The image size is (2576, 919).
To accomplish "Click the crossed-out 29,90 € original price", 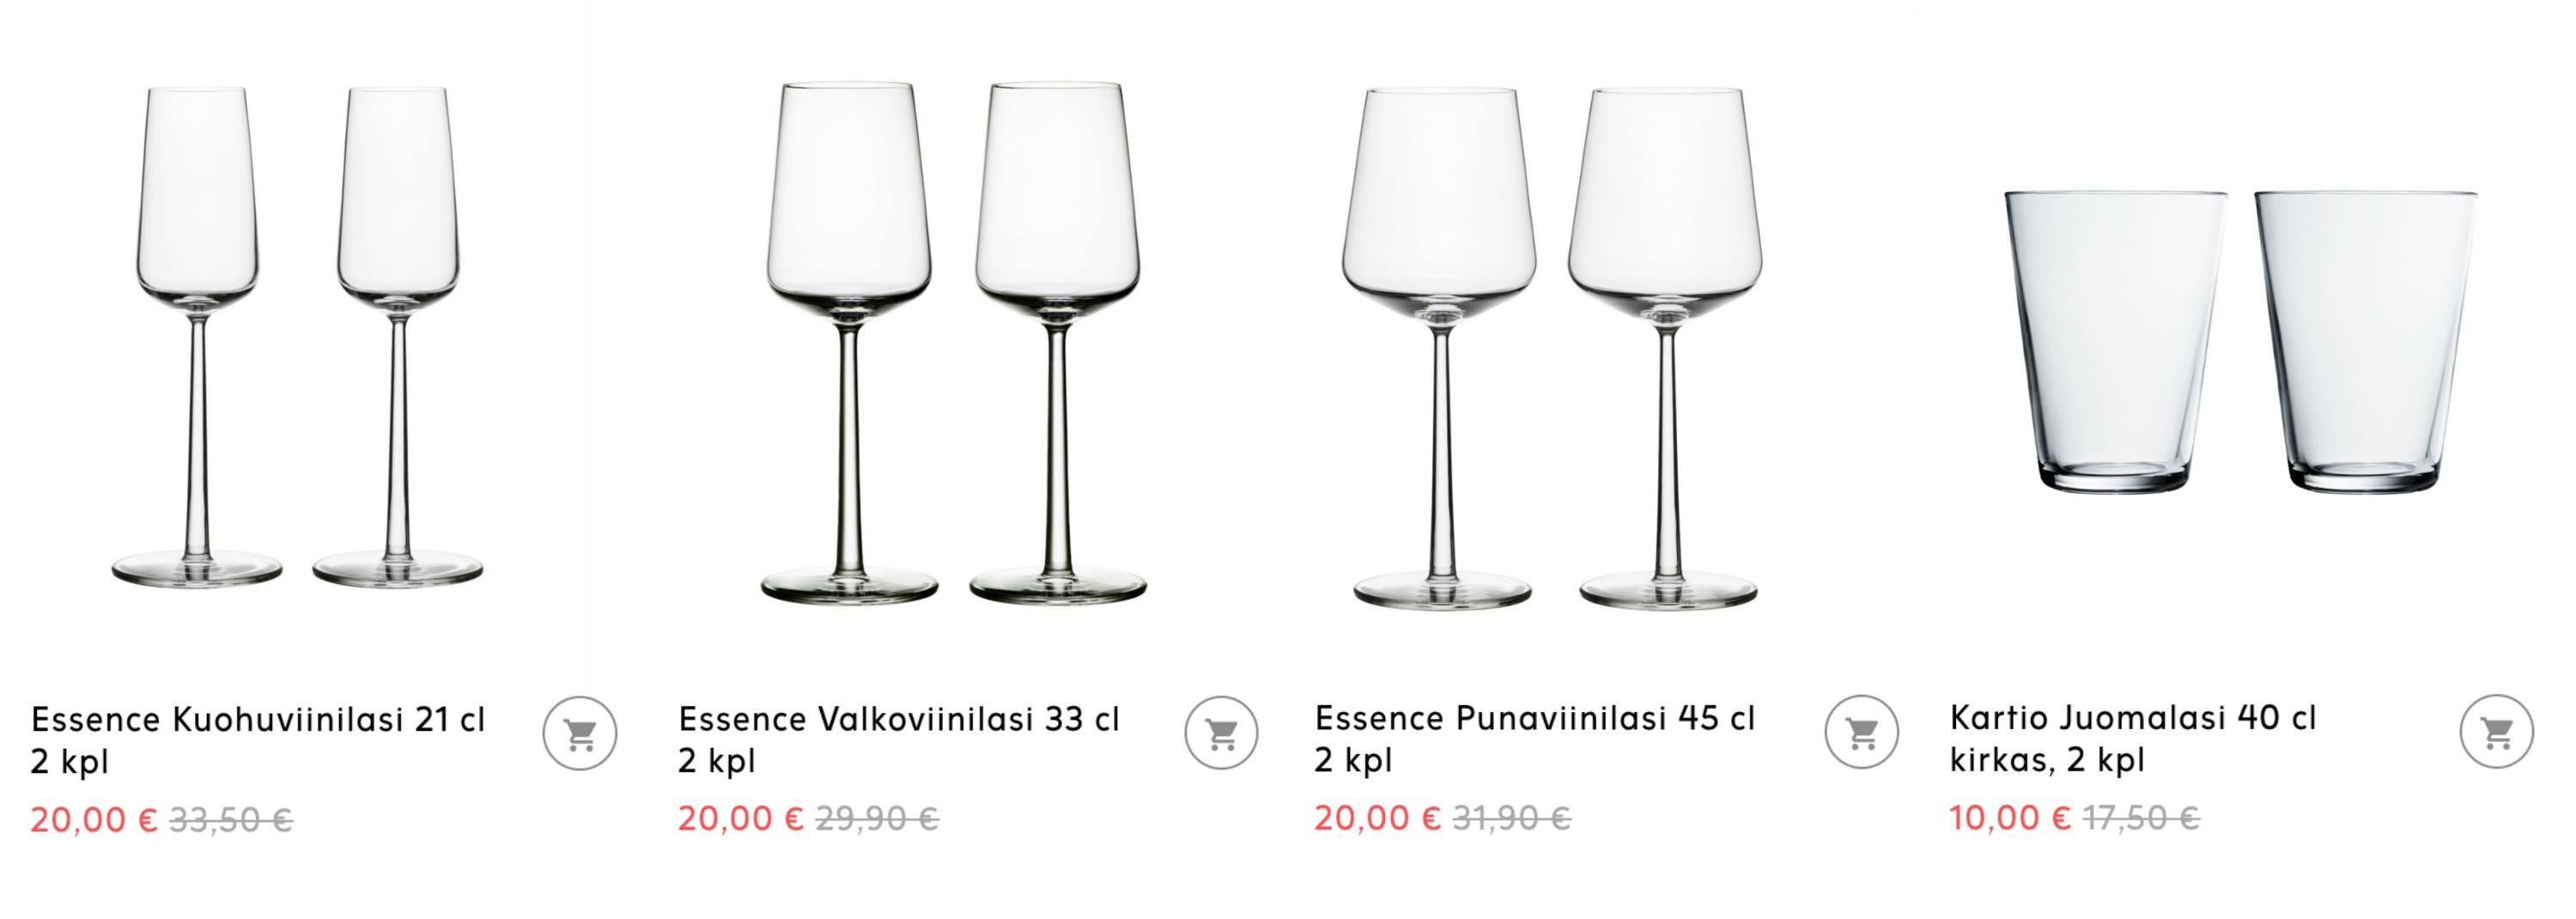I will pyautogui.click(x=877, y=819).
